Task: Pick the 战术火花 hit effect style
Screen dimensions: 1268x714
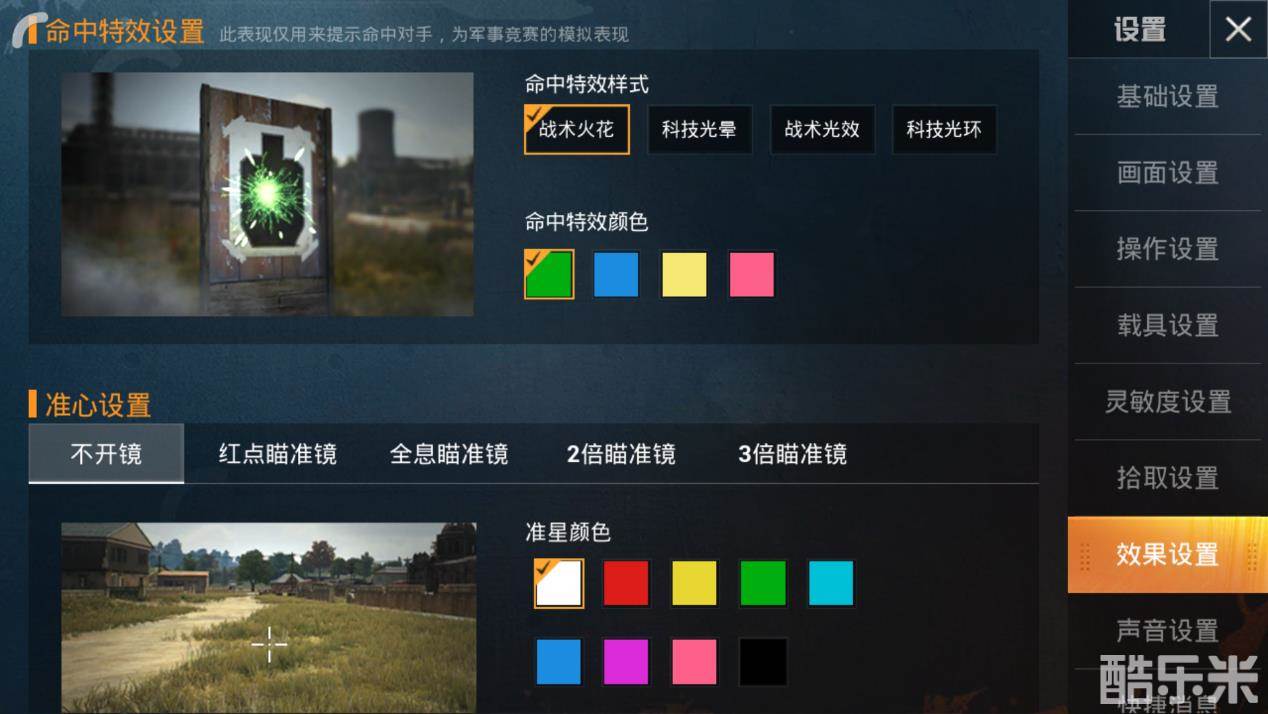Action: pyautogui.click(x=577, y=129)
